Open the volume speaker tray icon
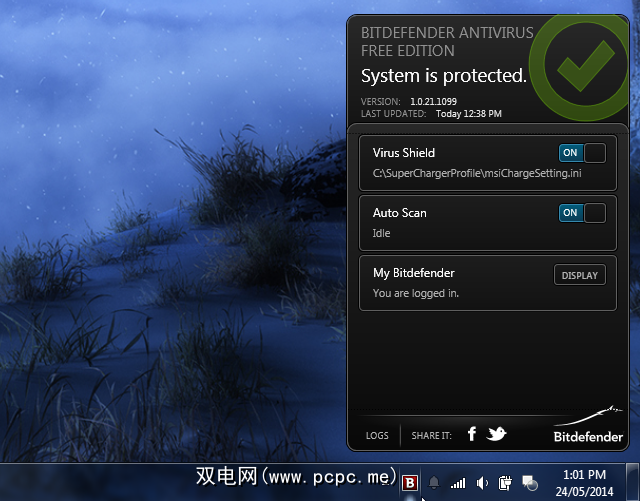640x501 pixels. pyautogui.click(x=482, y=483)
